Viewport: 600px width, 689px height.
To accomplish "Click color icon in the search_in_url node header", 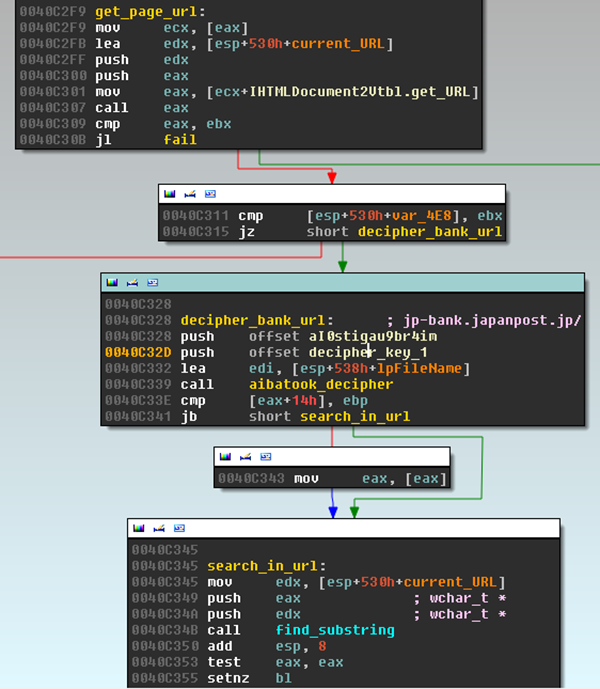I will pos(138,528).
